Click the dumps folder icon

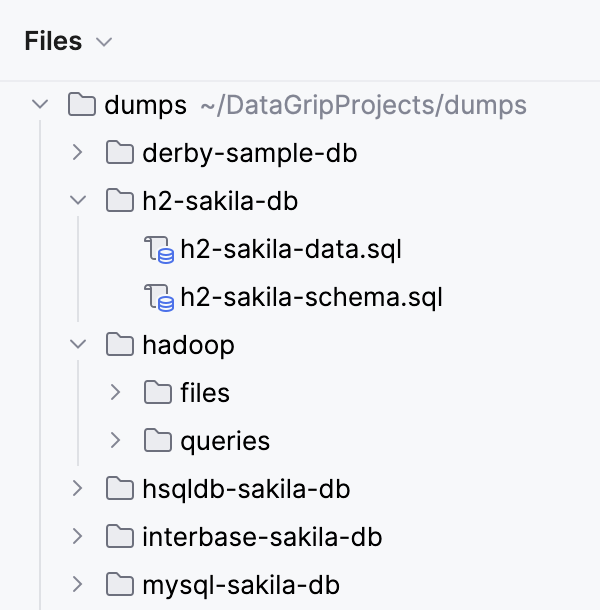tap(82, 104)
